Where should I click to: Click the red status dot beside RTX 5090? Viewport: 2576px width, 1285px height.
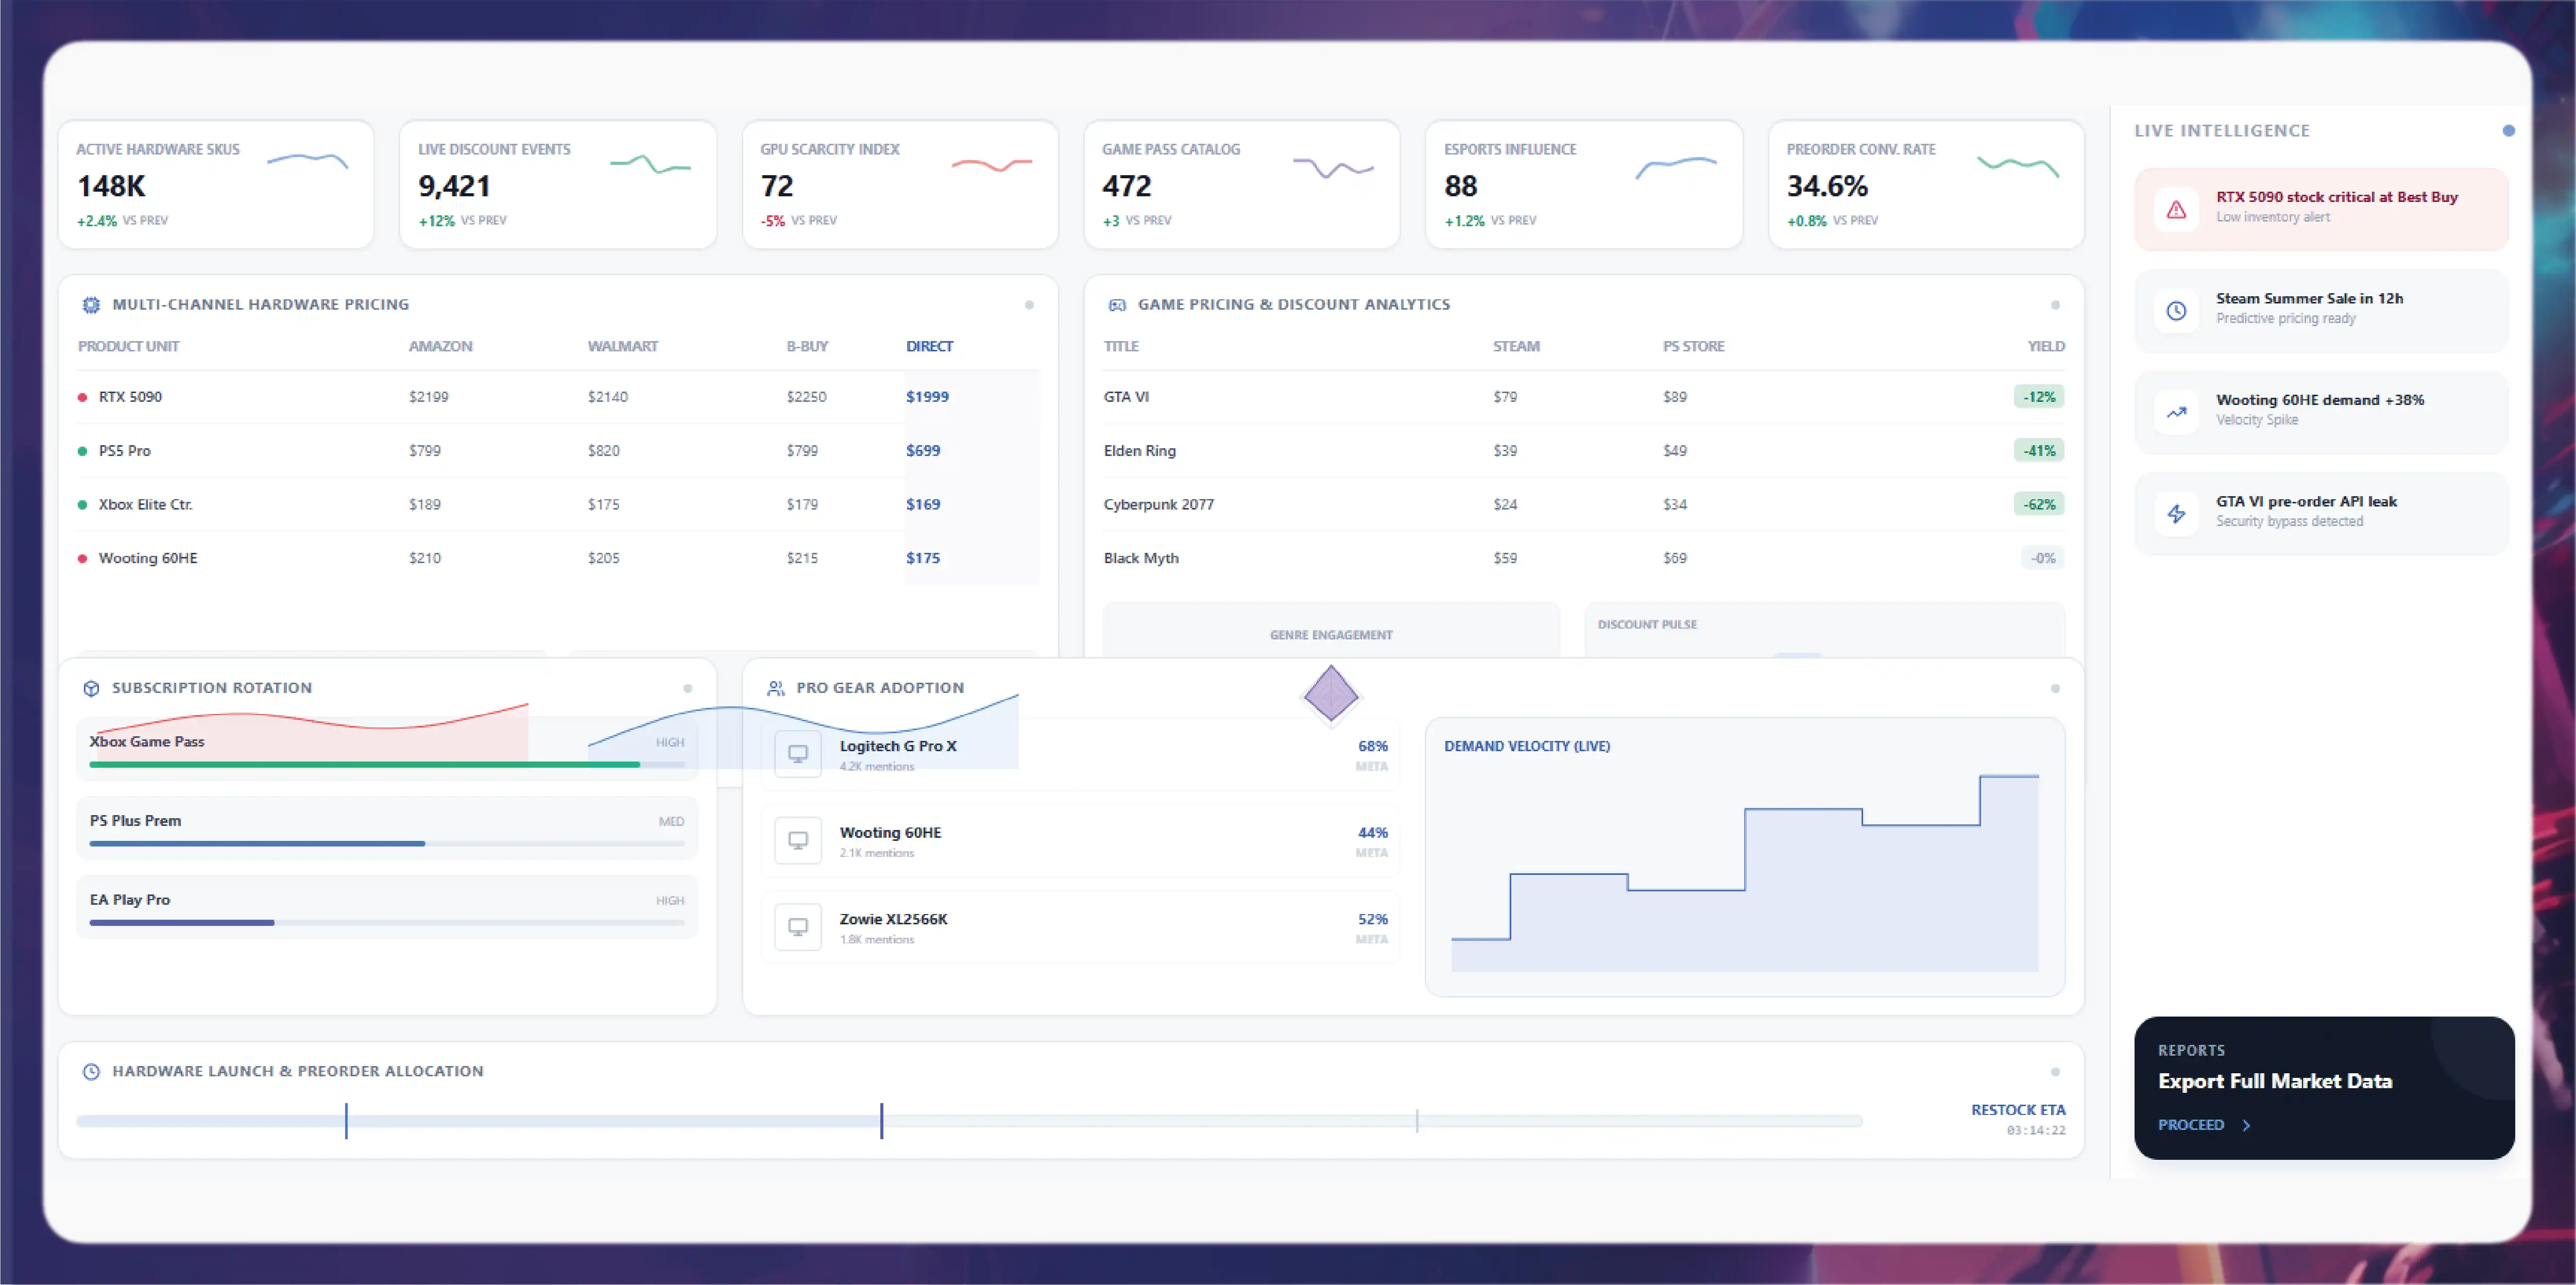click(82, 397)
